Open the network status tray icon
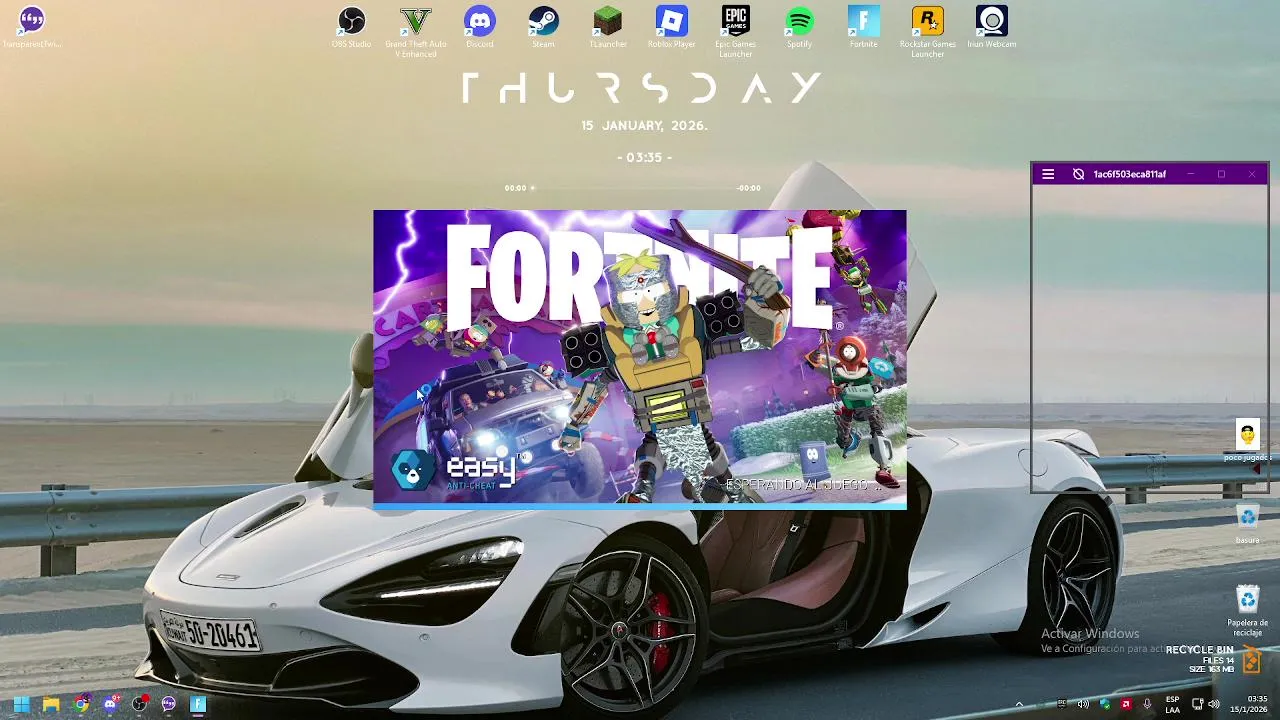The height and width of the screenshot is (720, 1280). pyautogui.click(x=1197, y=704)
